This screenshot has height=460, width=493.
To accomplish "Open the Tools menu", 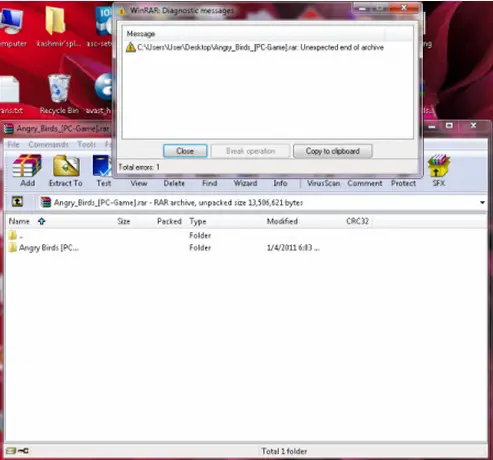I will tap(87, 144).
